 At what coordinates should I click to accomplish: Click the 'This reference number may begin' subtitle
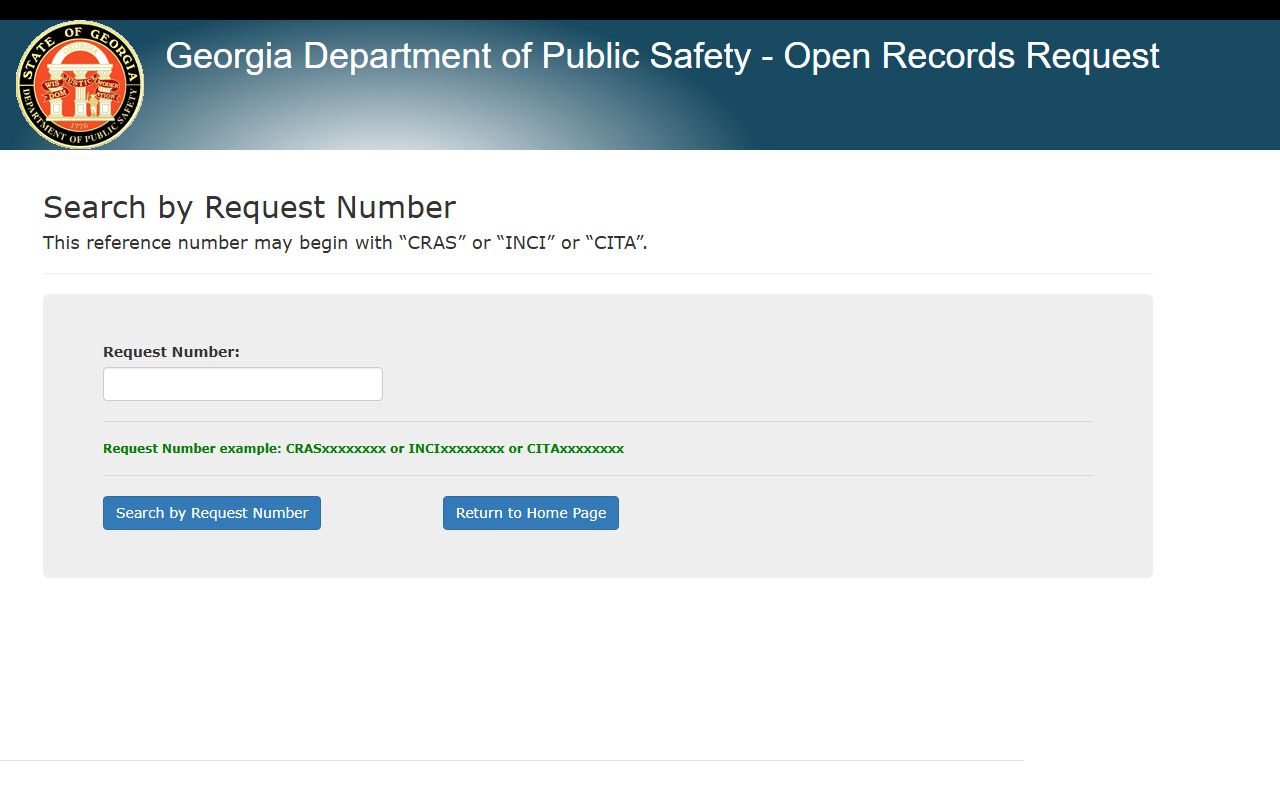point(218,243)
